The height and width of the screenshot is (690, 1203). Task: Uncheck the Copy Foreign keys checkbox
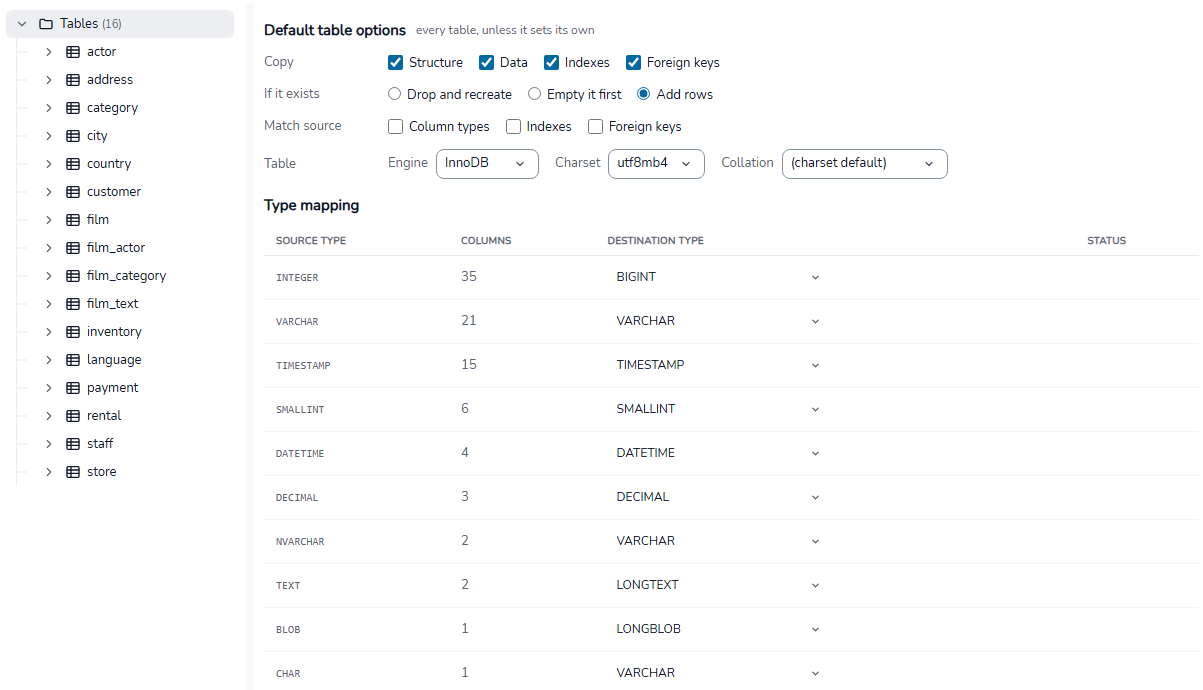tap(633, 62)
